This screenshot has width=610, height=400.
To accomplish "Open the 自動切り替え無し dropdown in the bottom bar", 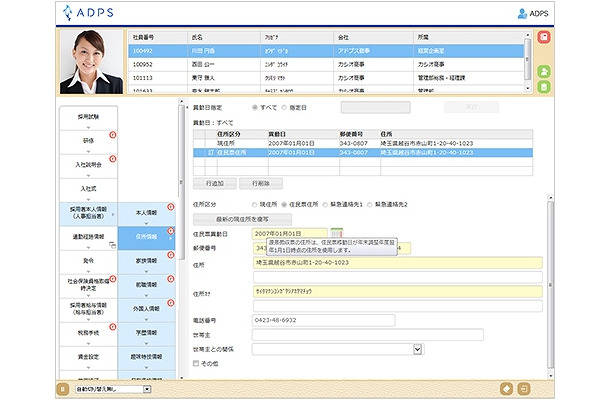I will (x=147, y=389).
